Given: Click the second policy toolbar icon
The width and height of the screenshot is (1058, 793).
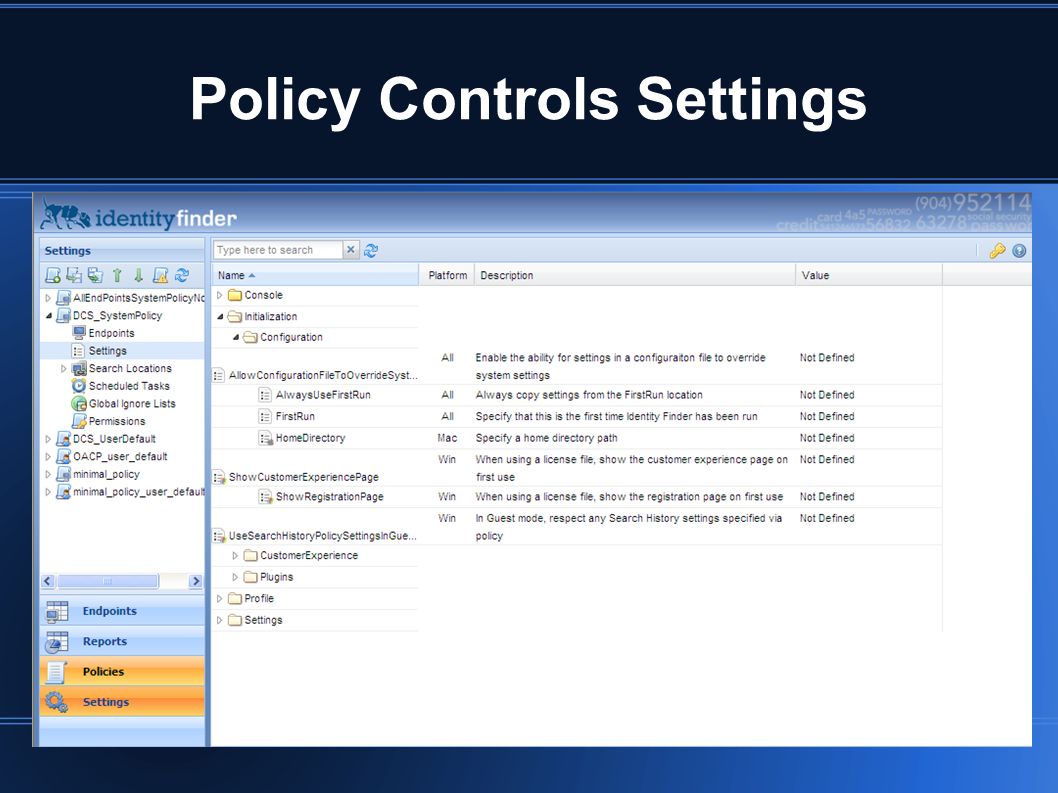Looking at the screenshot, I should [x=74, y=275].
